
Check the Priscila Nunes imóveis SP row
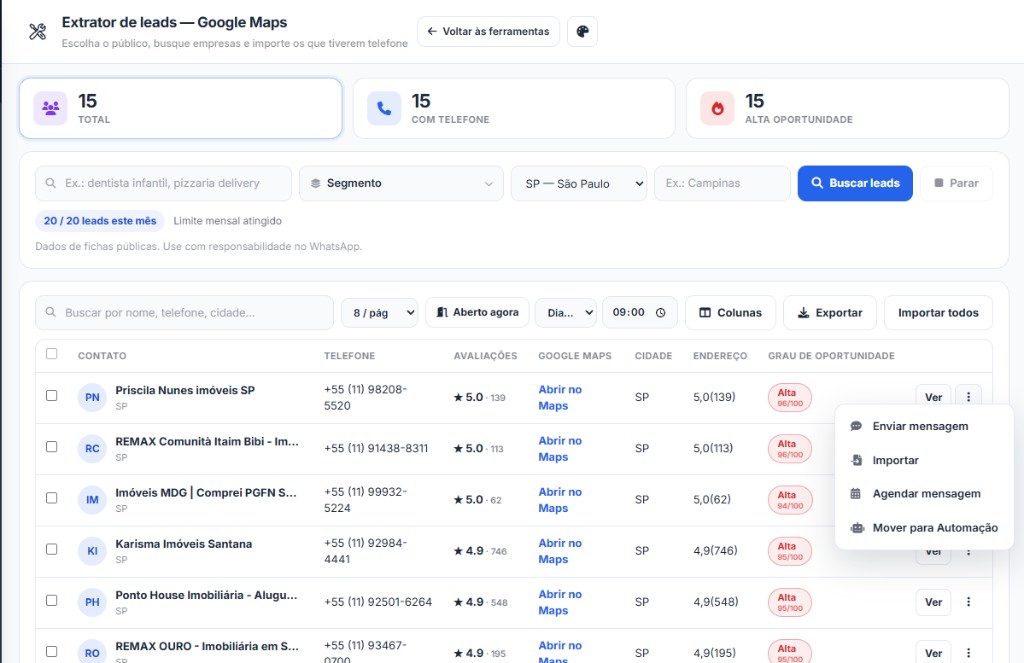52,396
